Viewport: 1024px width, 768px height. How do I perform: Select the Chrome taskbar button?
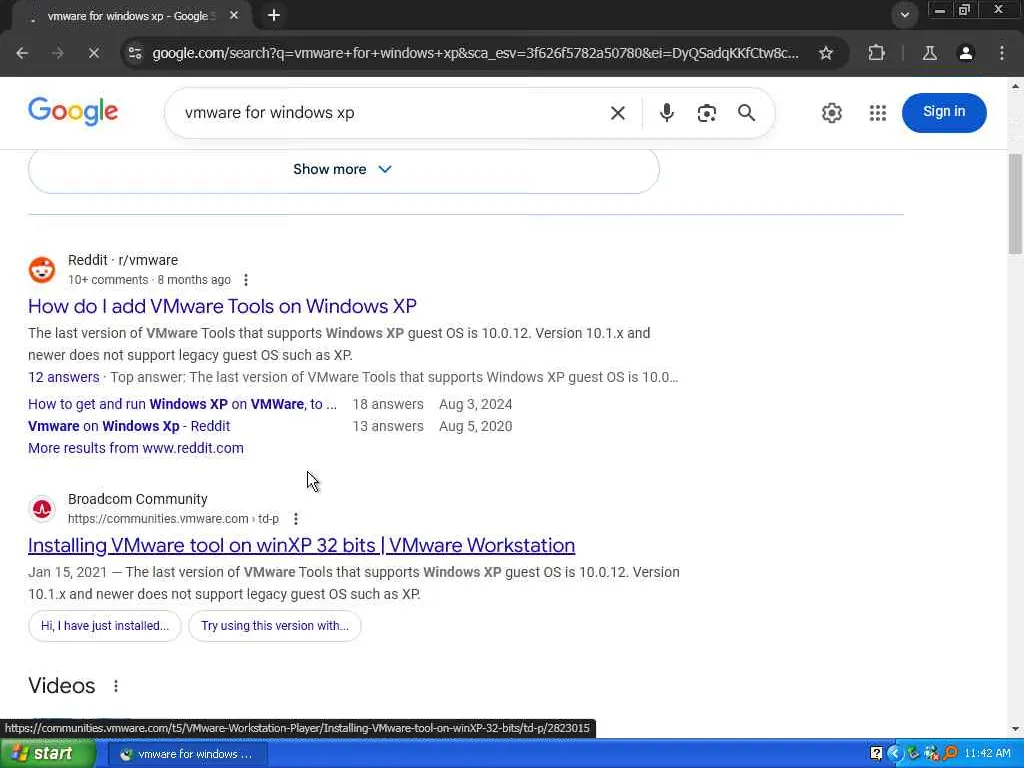tap(186, 754)
